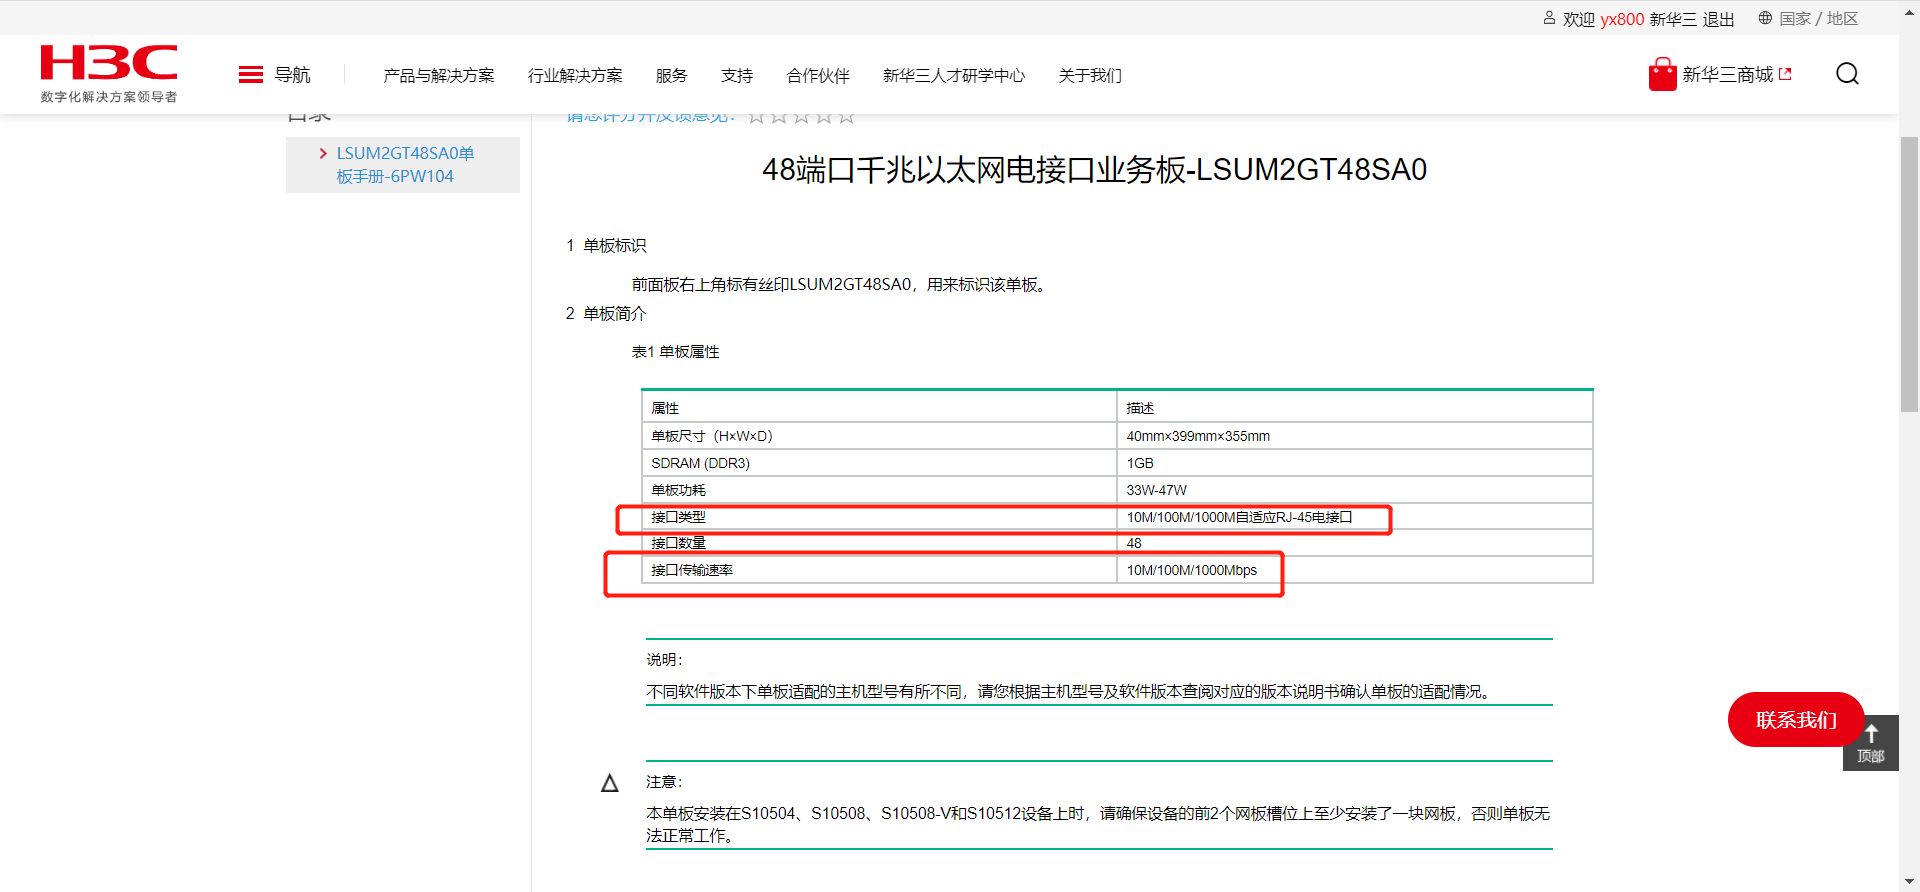Click 退出 to log out
The image size is (1920, 892).
coord(1718,19)
